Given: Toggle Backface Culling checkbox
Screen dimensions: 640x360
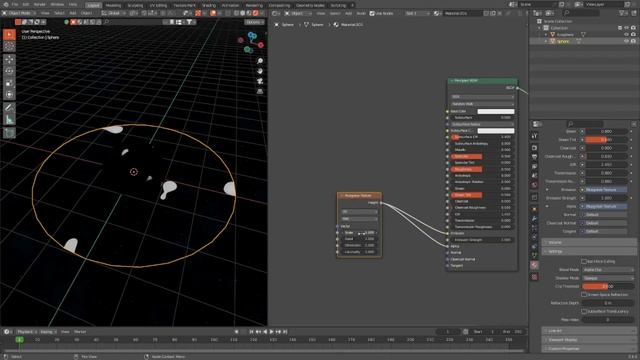Looking at the screenshot, I should pos(584,261).
